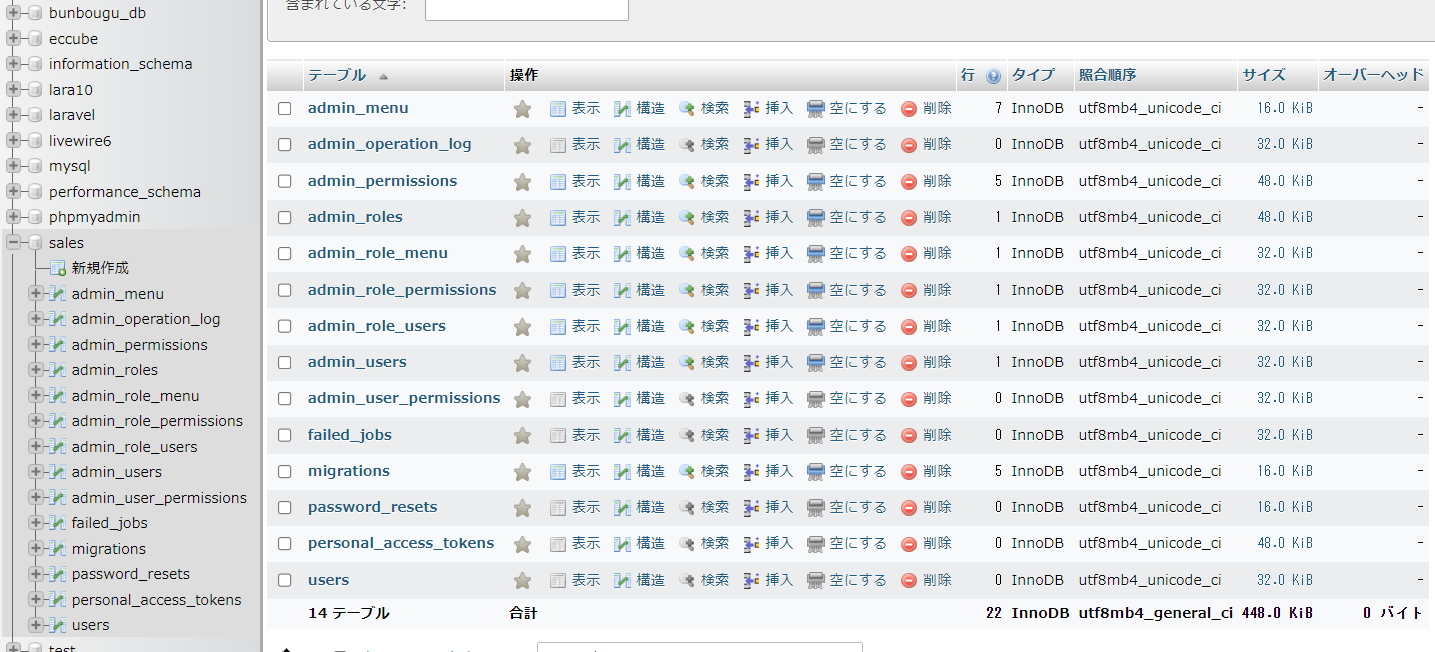Click the table name filter text field

[x=526, y=8]
